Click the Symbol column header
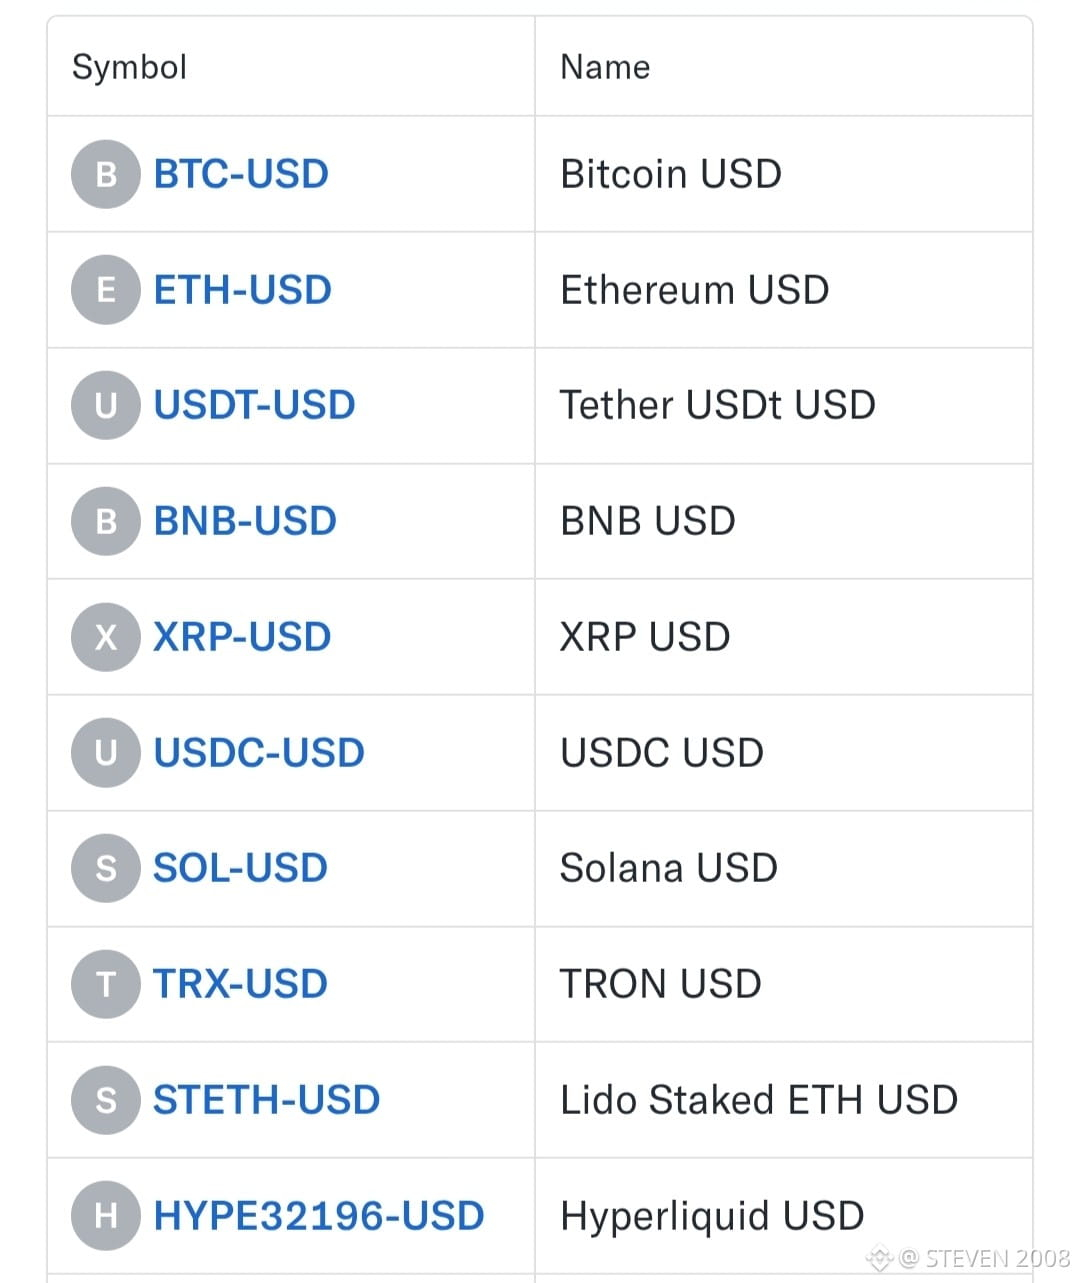1078x1283 pixels. [129, 67]
